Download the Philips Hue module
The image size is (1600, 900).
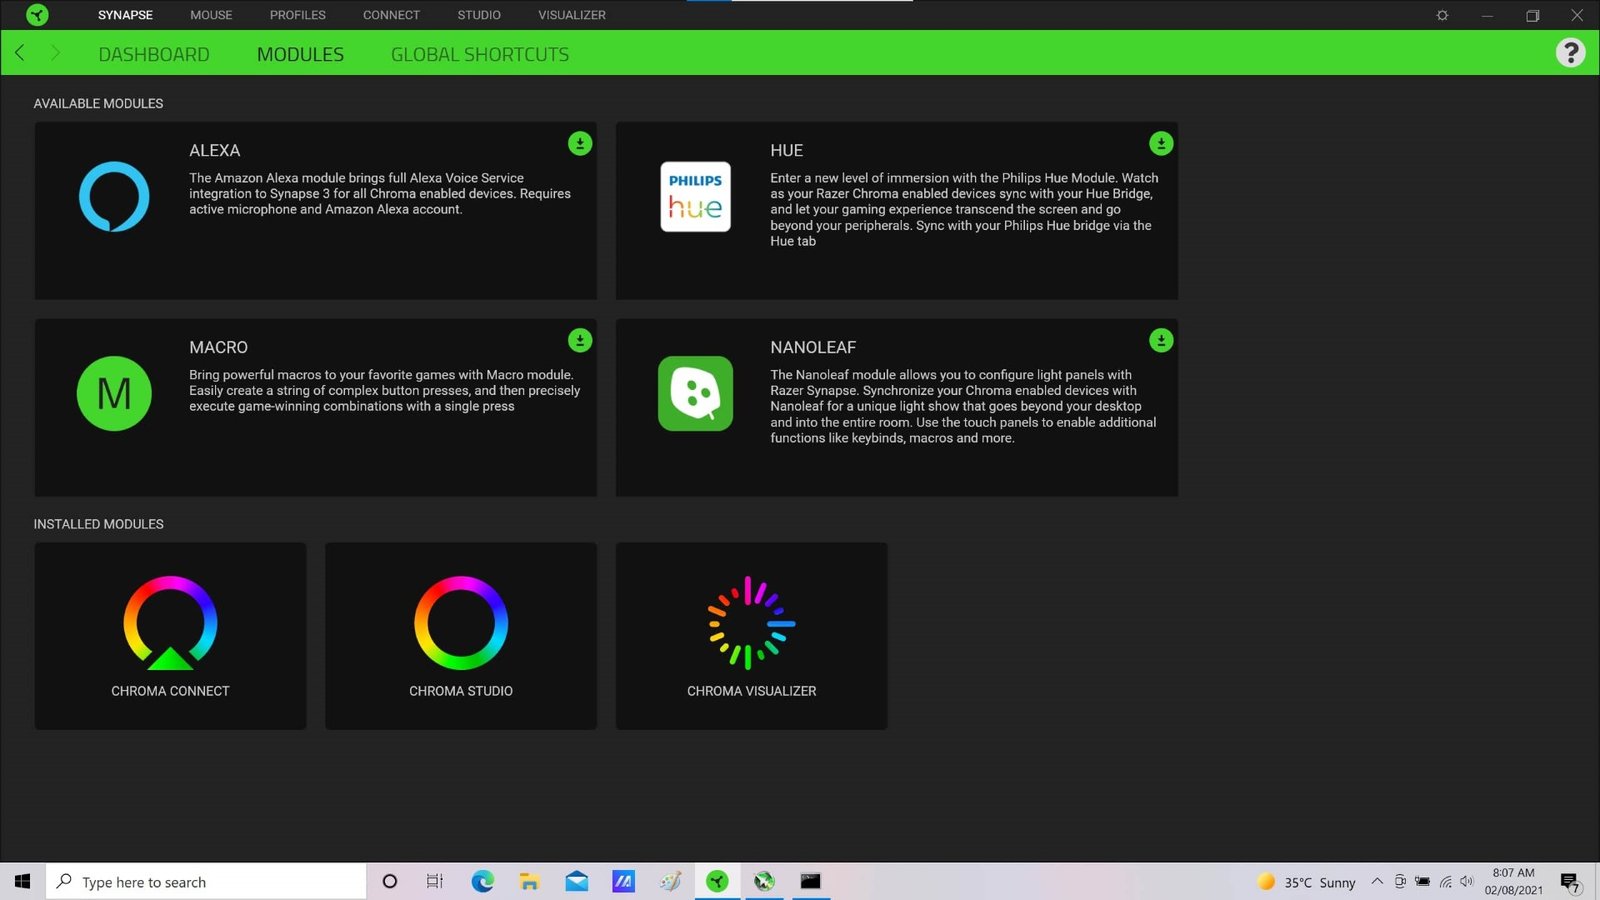(x=1161, y=144)
